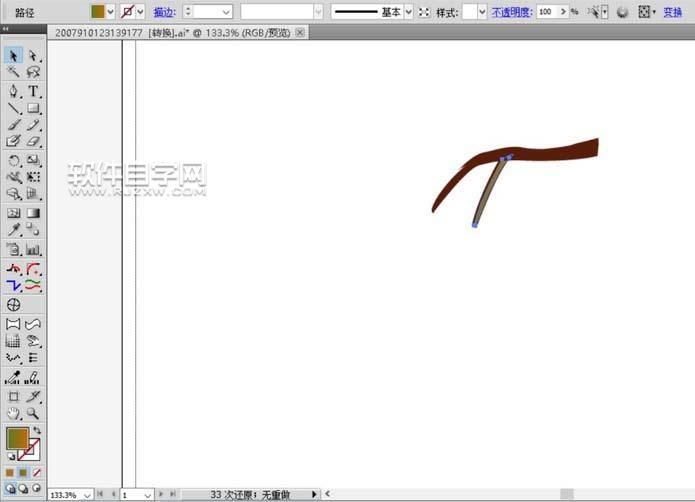This screenshot has width=695, height=502.
Task: Set fill to None in toolbox
Action: [37, 472]
